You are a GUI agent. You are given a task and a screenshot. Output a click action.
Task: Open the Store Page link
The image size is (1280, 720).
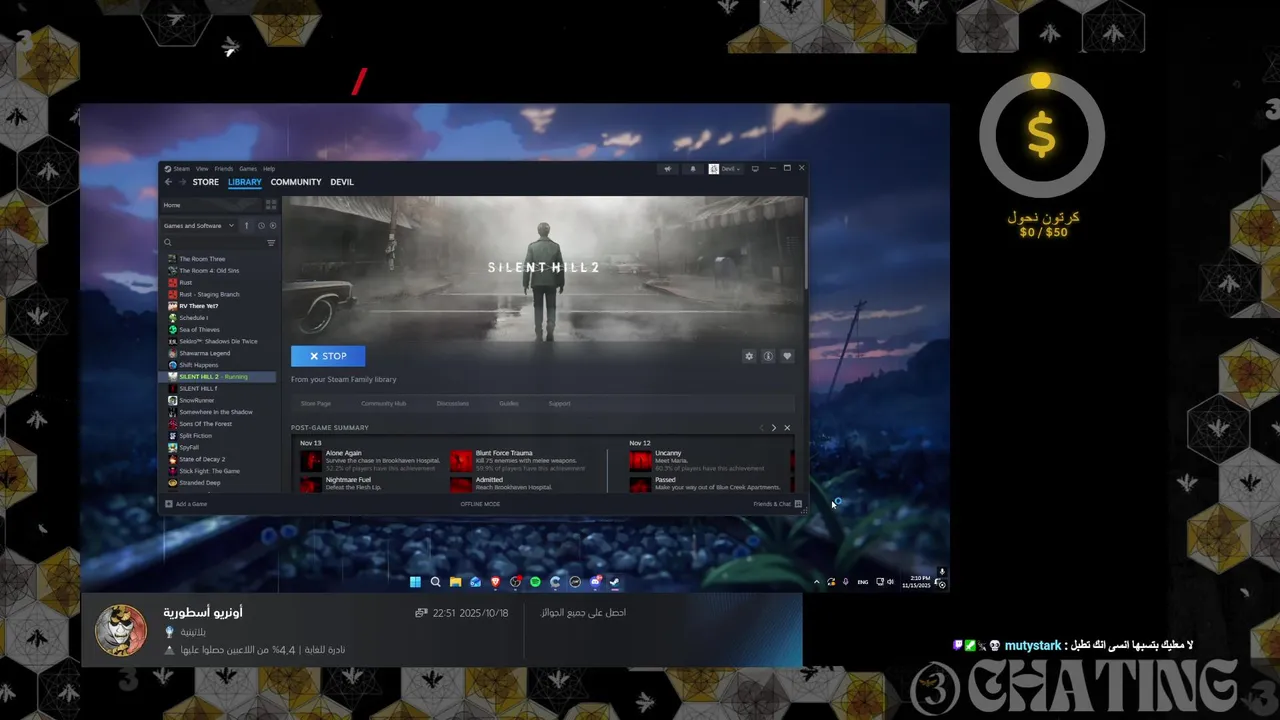(x=316, y=404)
